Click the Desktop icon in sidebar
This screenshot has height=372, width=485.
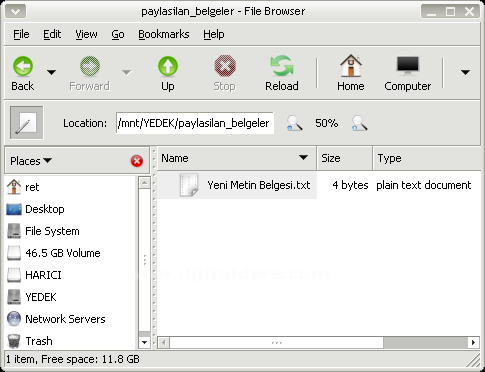14,209
